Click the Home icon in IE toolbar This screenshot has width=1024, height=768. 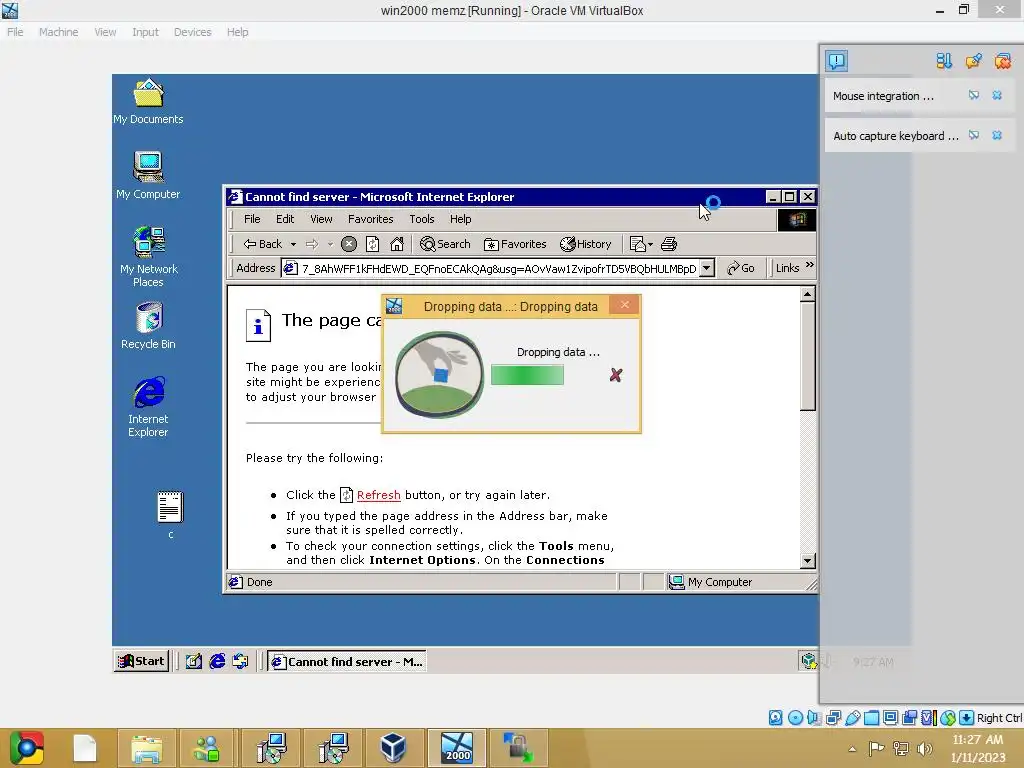[x=396, y=244]
